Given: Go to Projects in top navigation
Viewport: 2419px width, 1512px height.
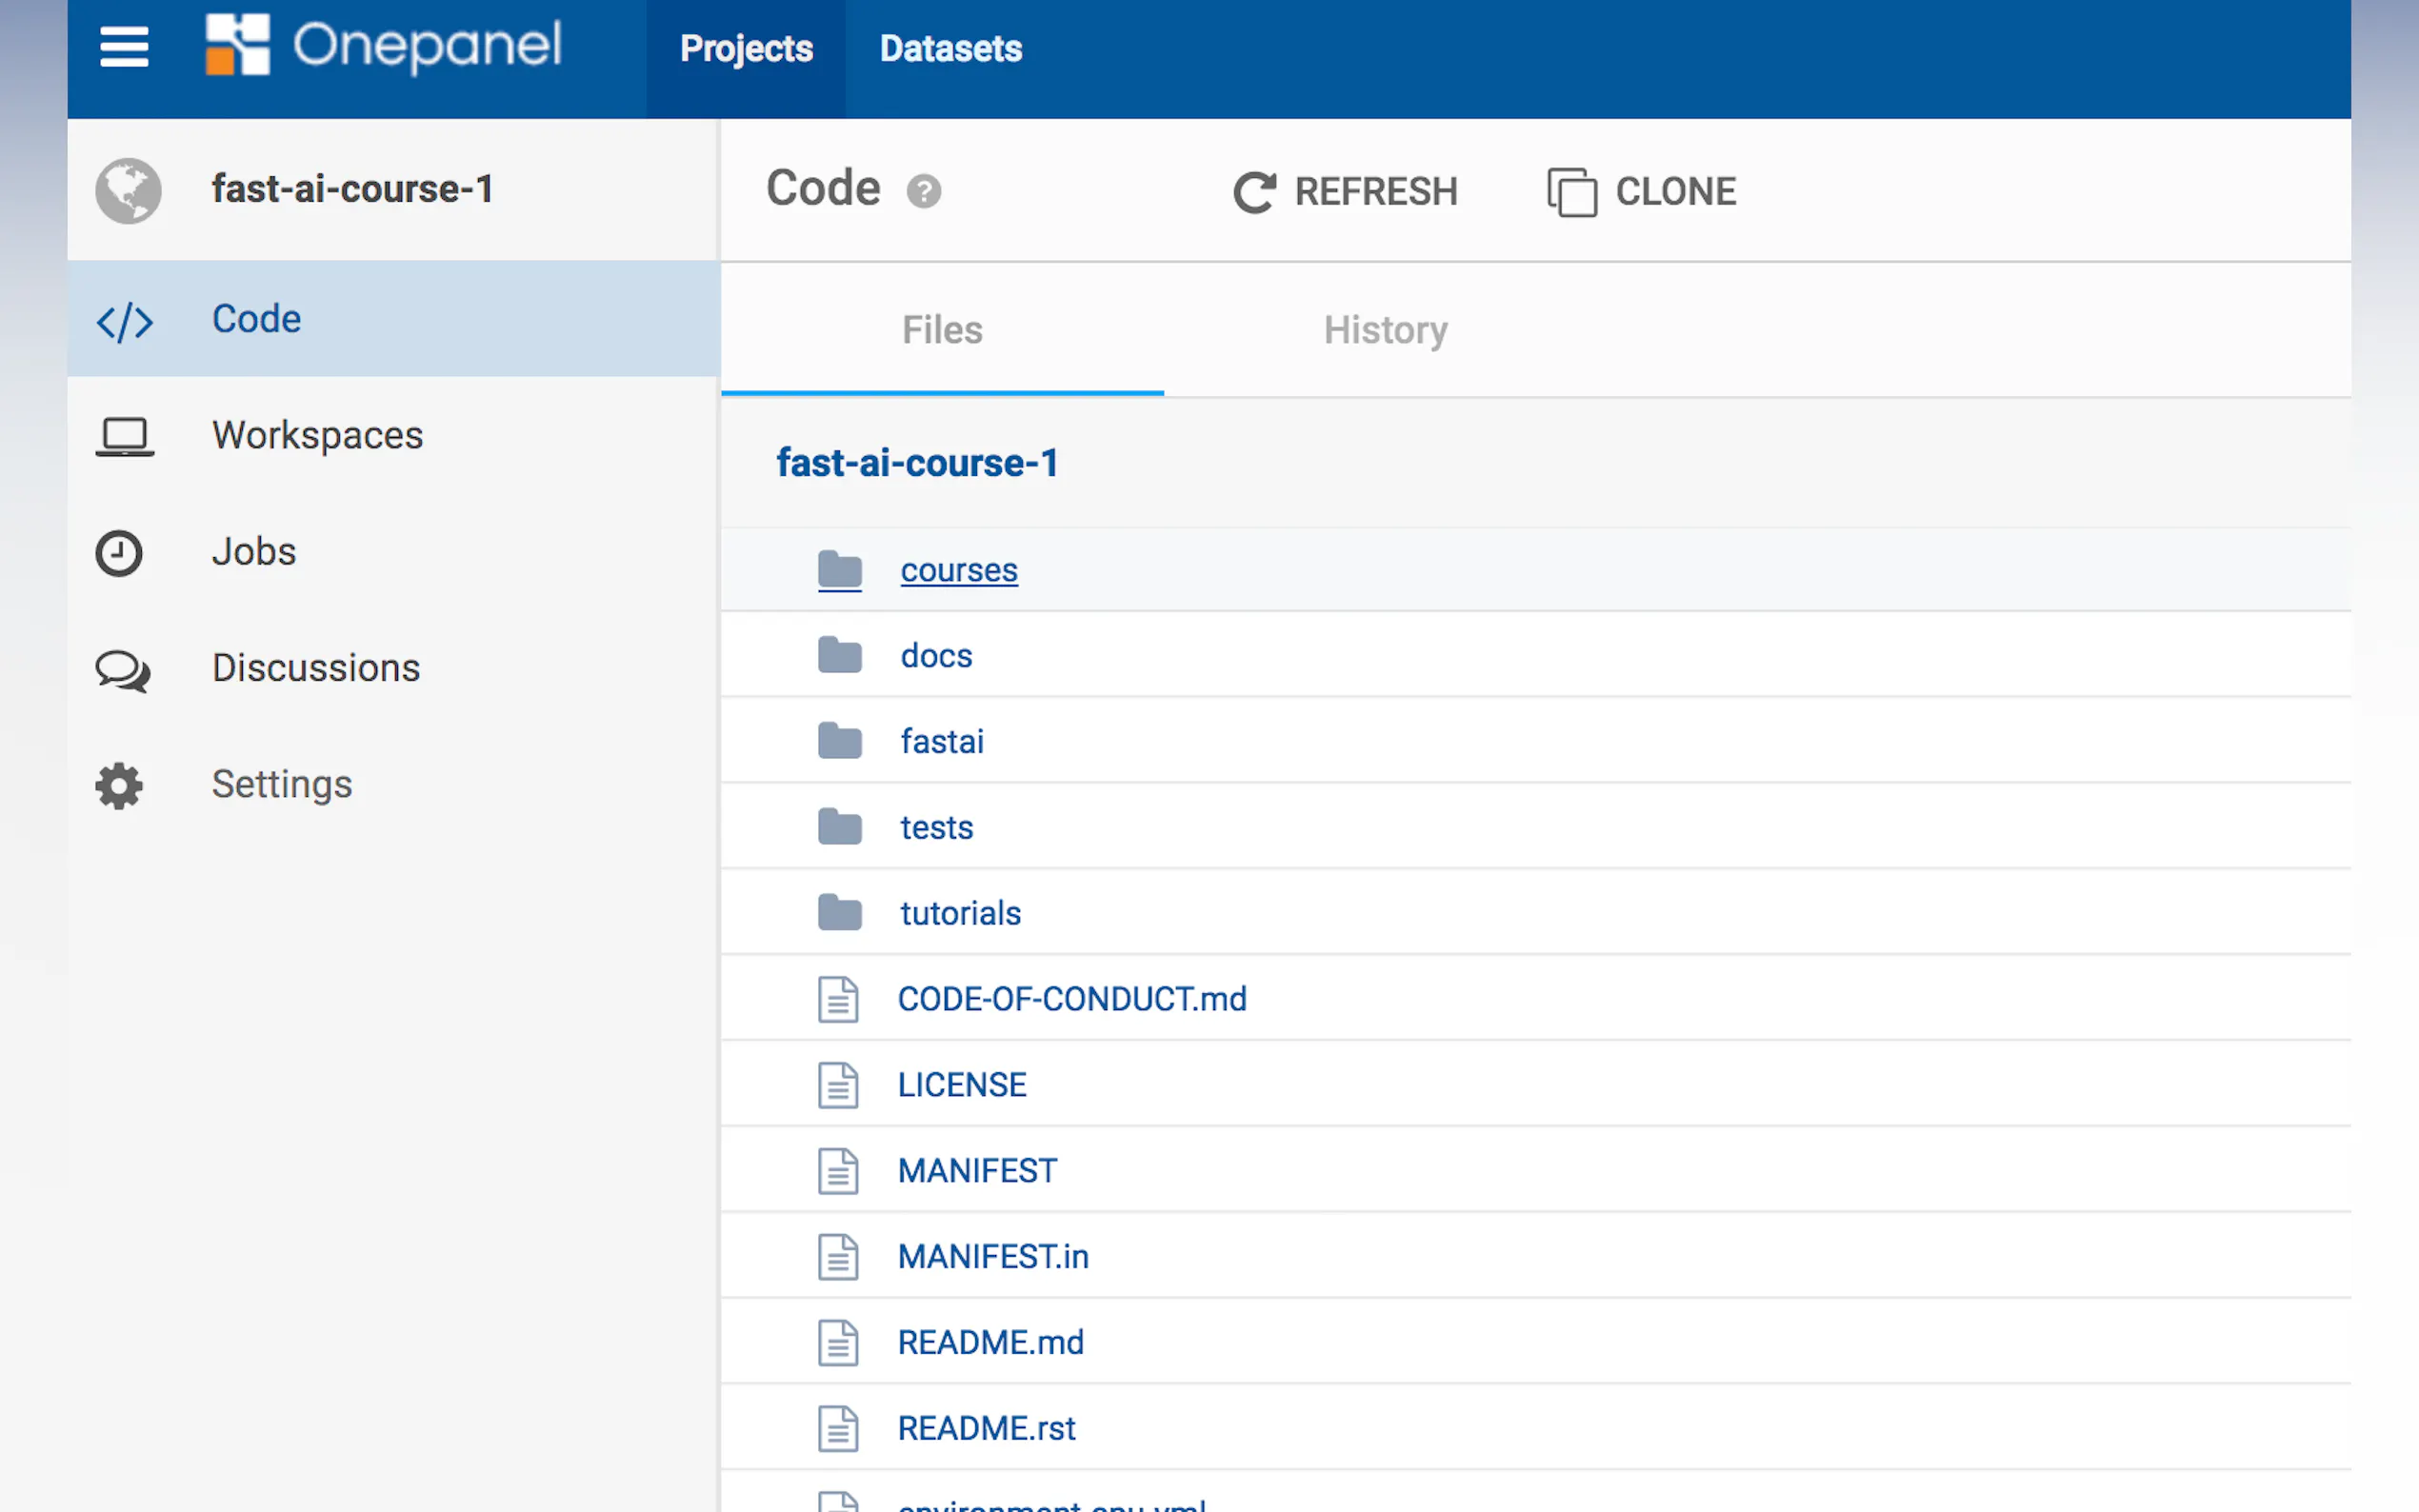Looking at the screenshot, I should (x=746, y=49).
